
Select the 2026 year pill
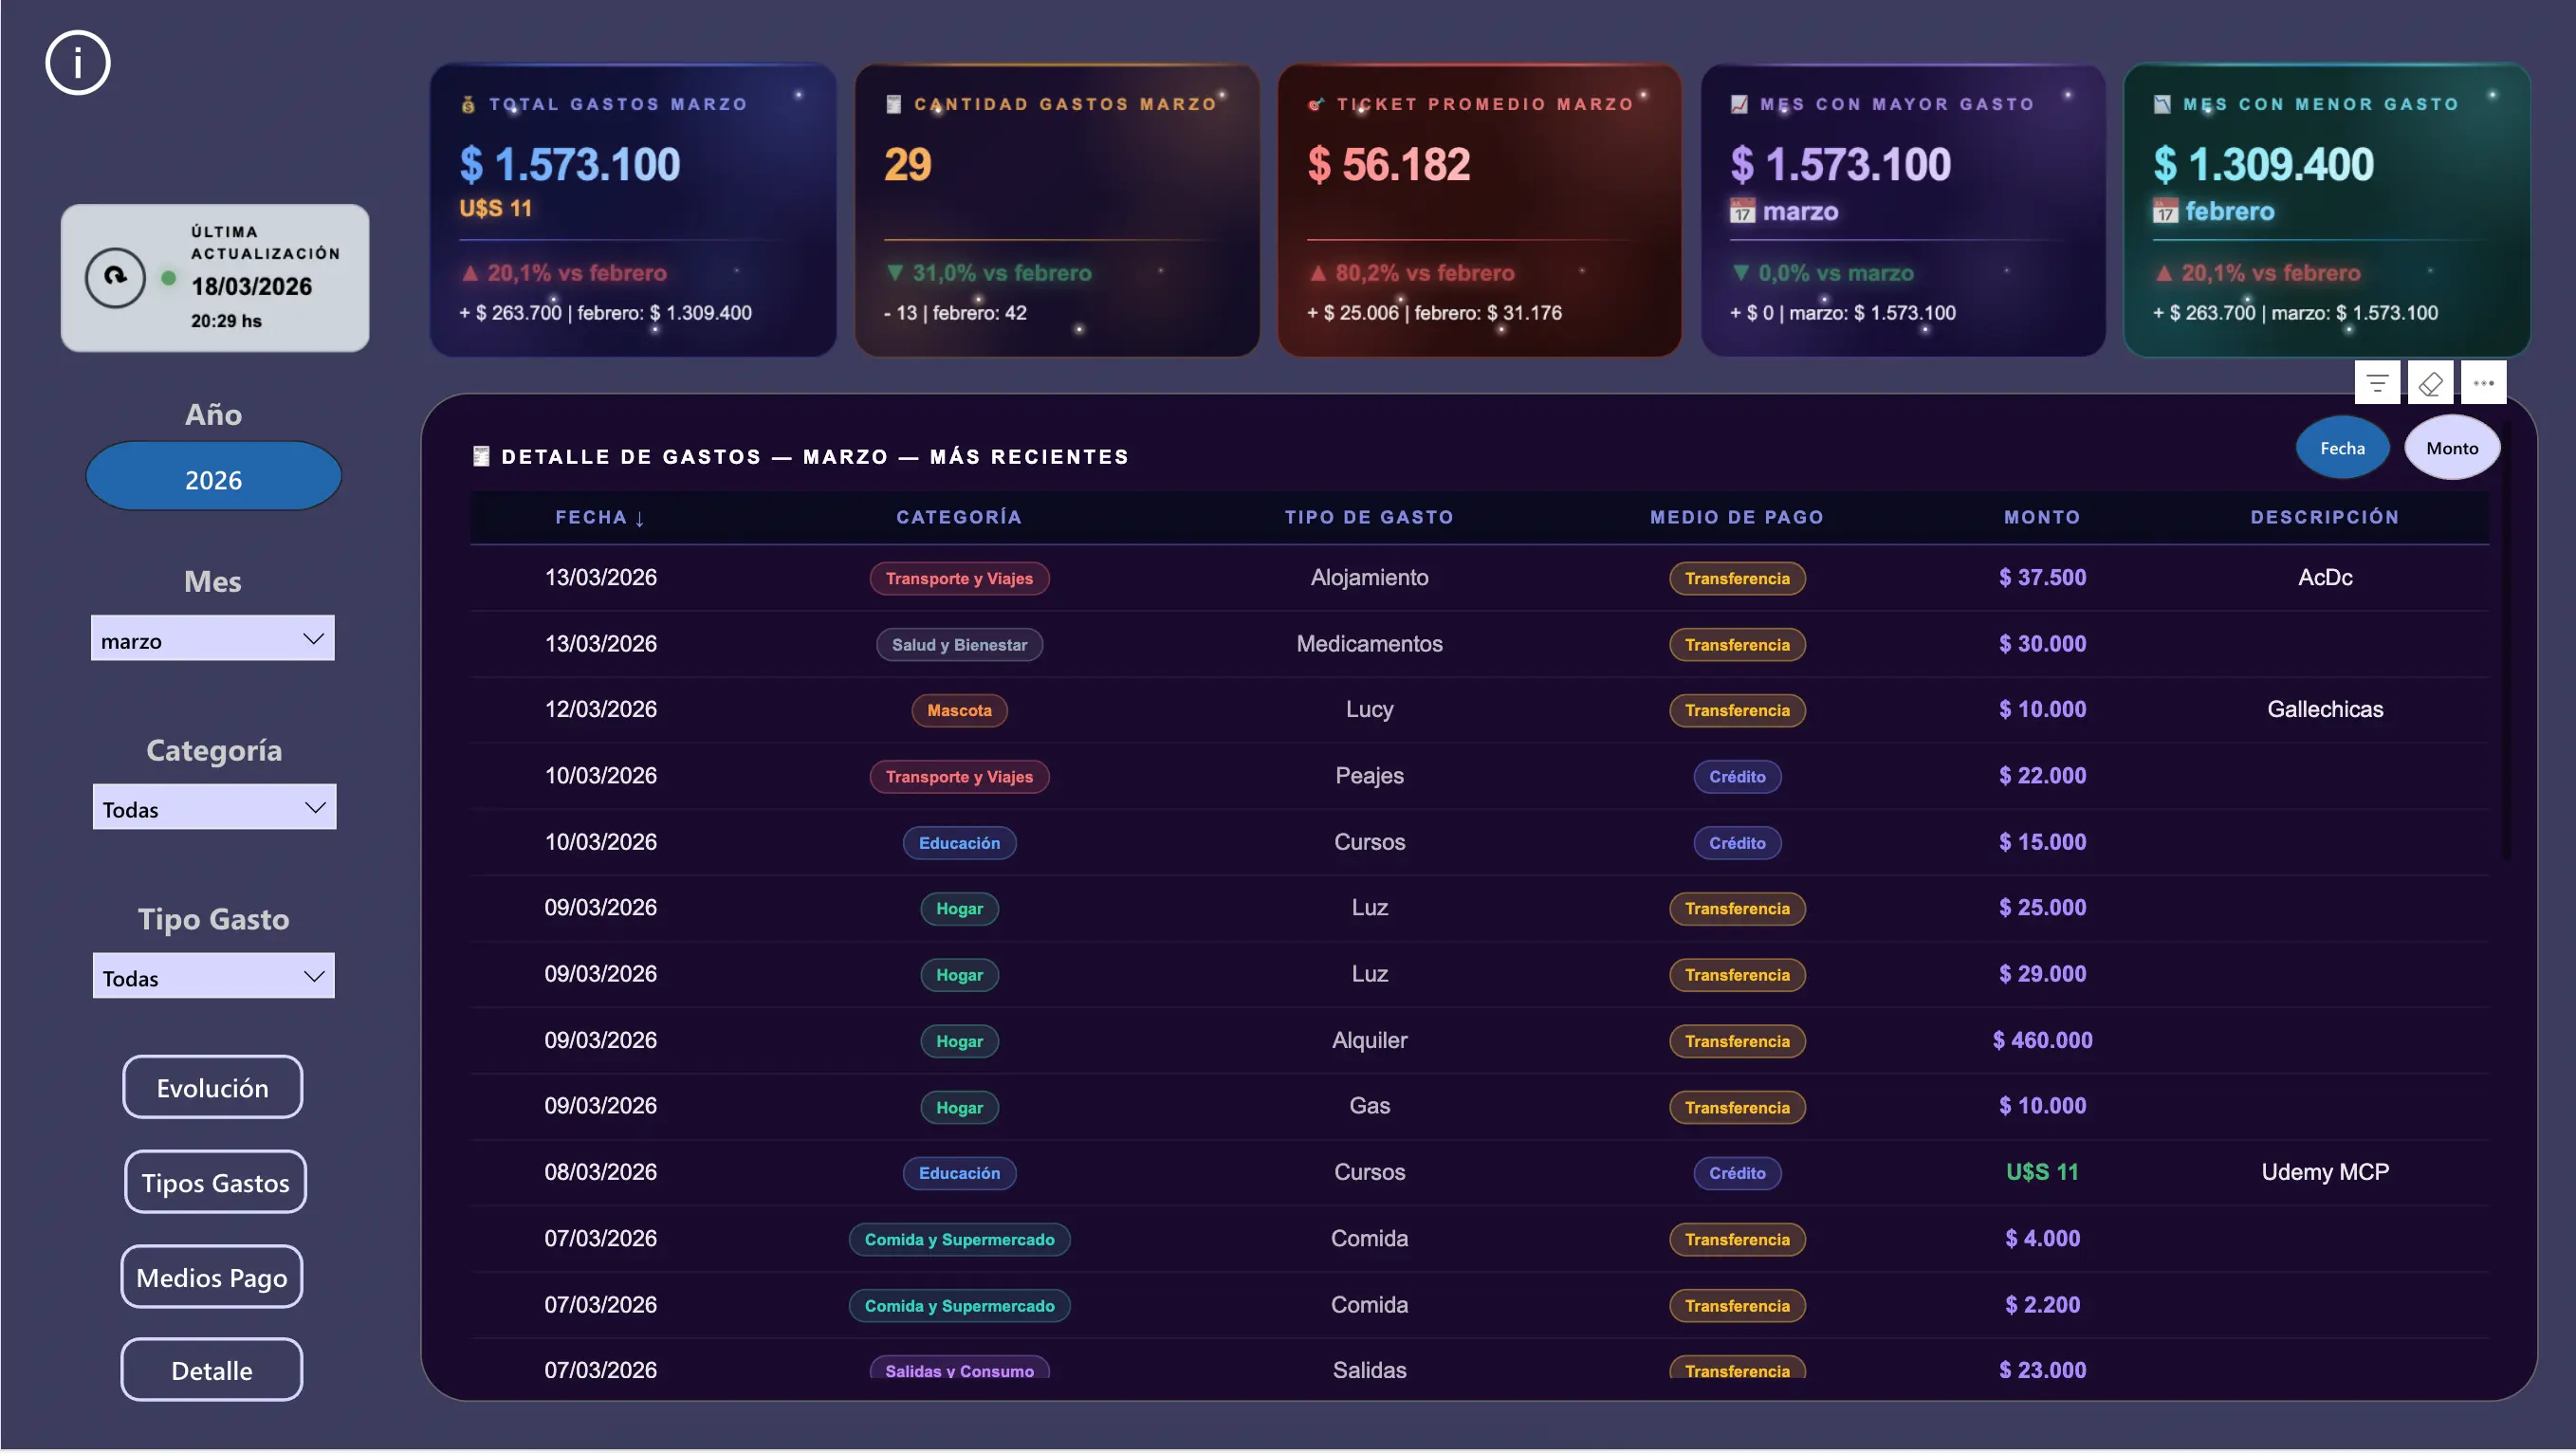point(213,479)
